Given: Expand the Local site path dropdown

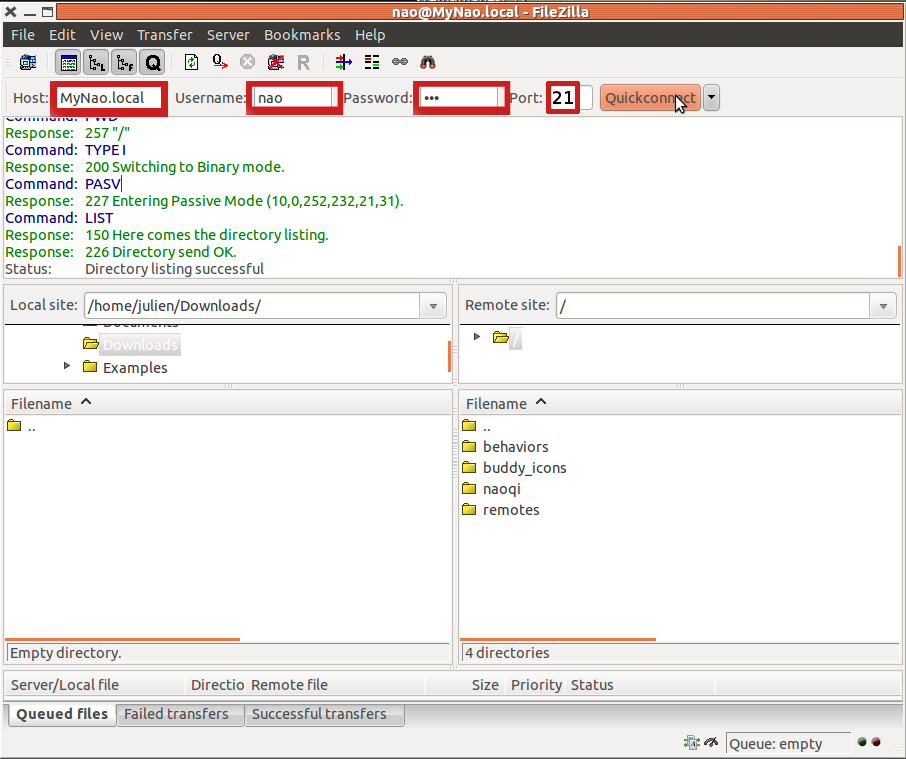Looking at the screenshot, I should (433, 306).
